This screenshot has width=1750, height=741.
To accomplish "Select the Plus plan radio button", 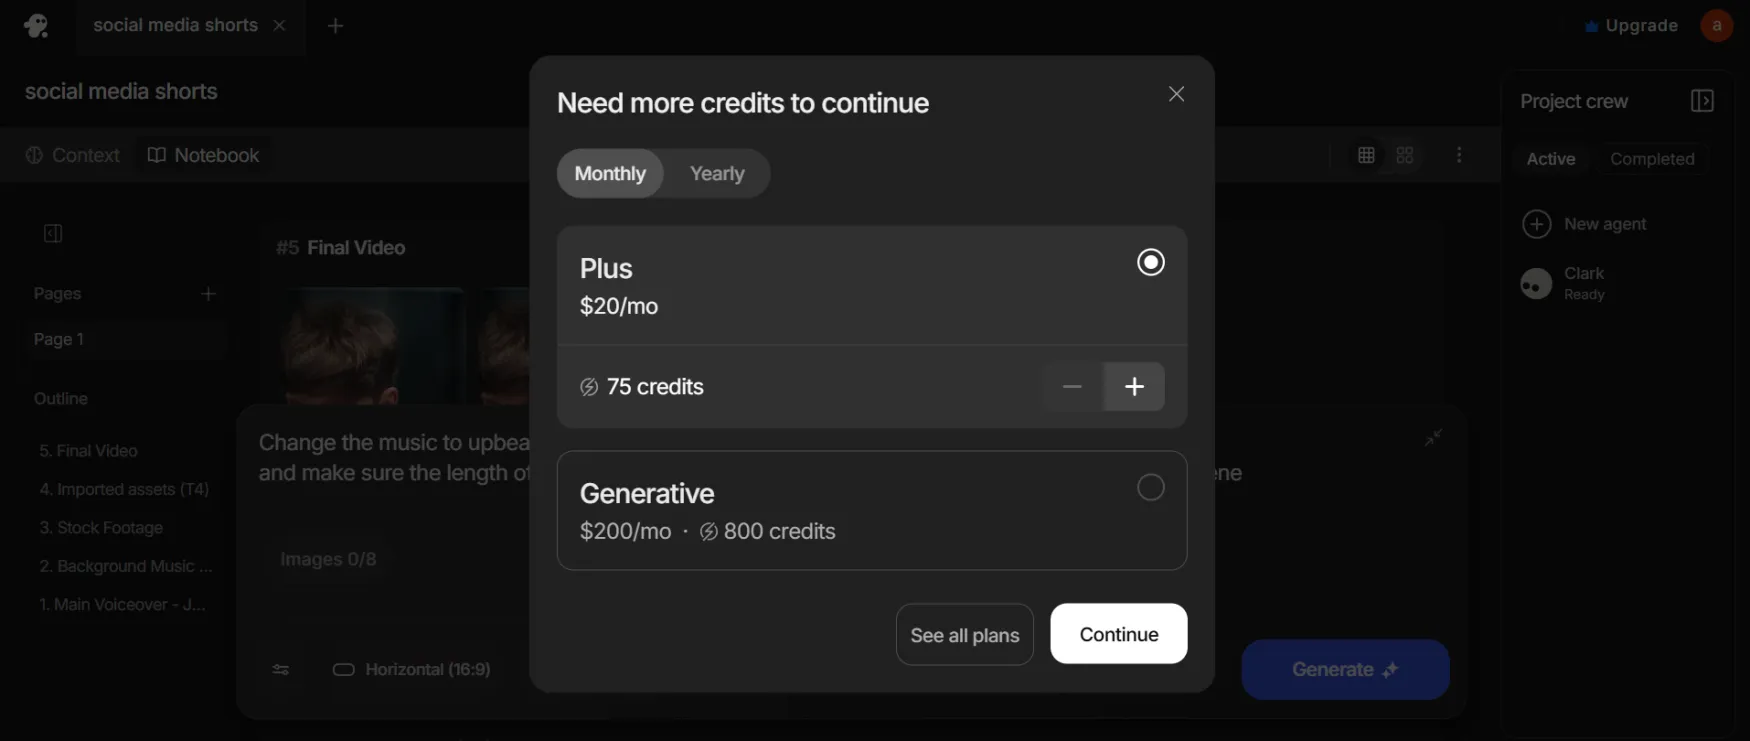I will 1151,262.
